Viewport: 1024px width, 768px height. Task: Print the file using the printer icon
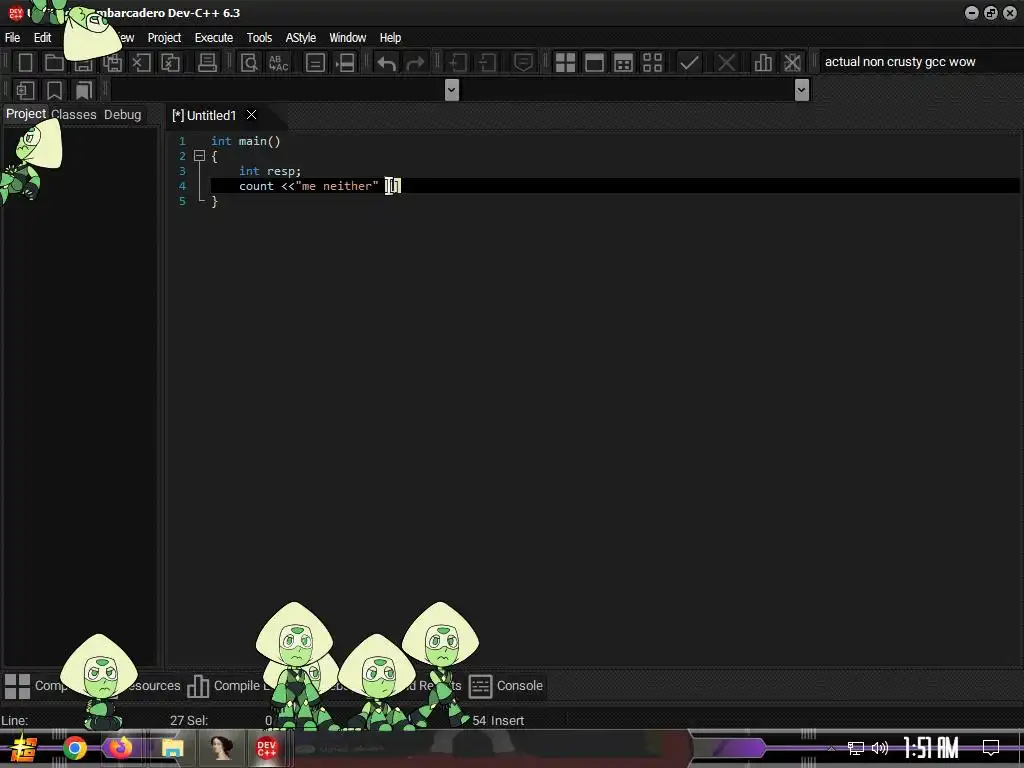[x=207, y=63]
